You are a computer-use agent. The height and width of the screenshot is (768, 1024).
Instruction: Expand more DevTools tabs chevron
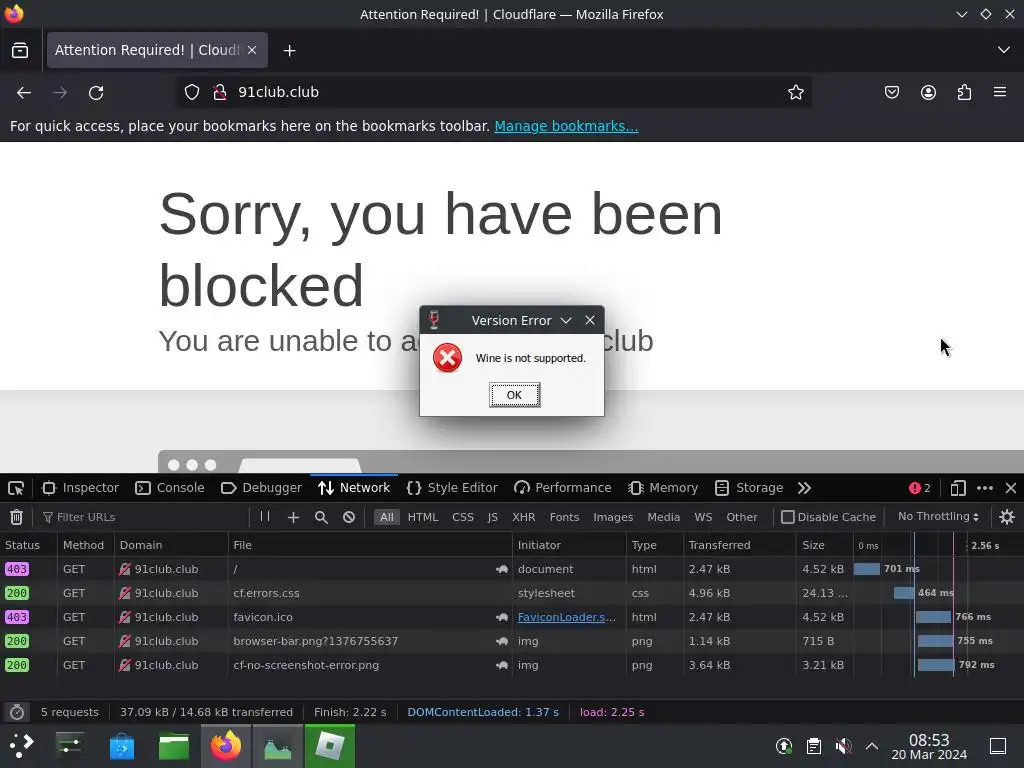point(804,488)
